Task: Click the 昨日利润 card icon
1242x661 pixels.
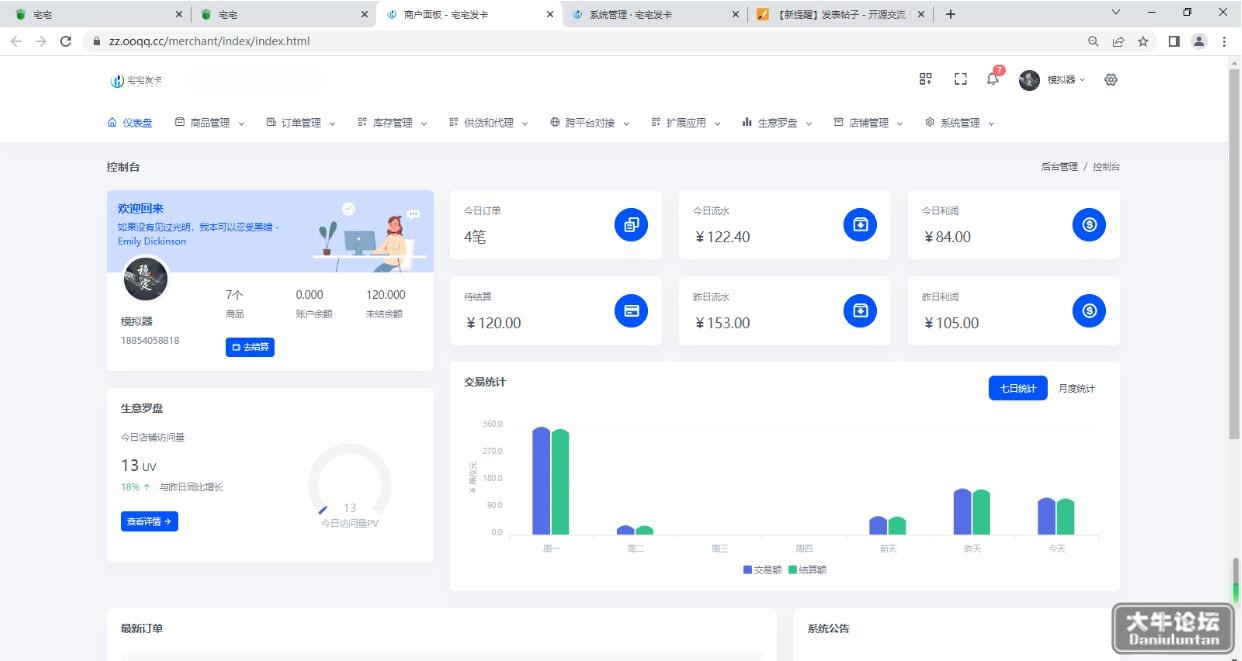Action: point(1089,311)
